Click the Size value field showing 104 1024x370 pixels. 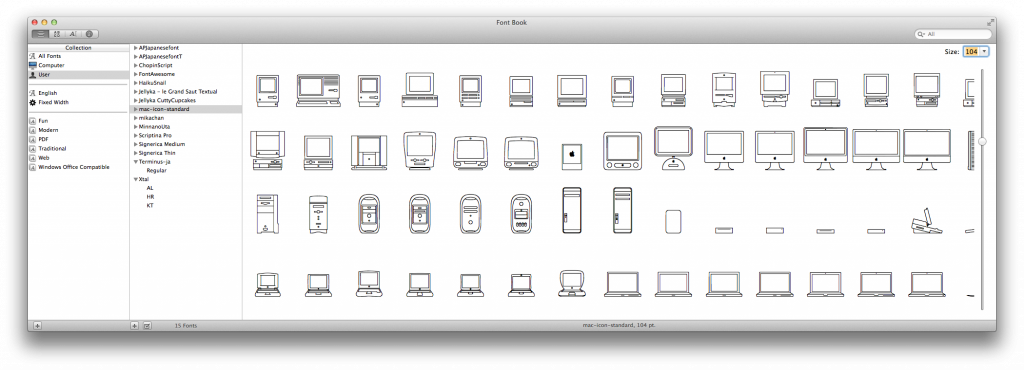(971, 52)
